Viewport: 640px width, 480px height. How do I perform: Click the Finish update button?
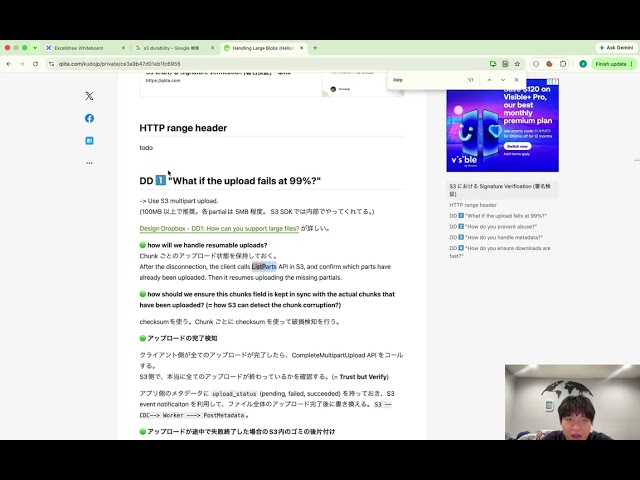(614, 64)
